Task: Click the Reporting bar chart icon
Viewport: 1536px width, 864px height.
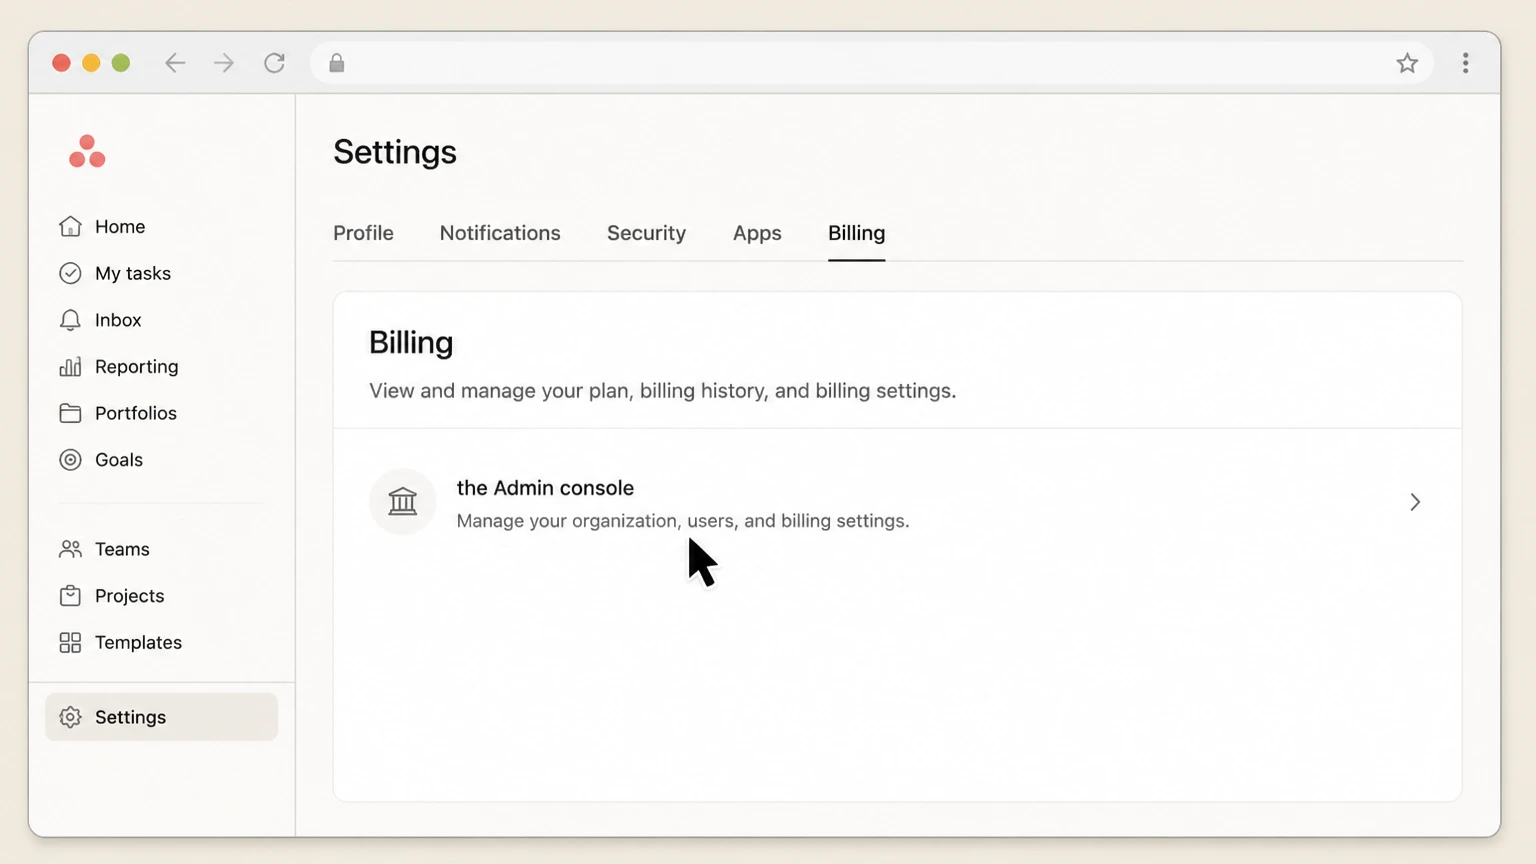Action: (x=70, y=366)
